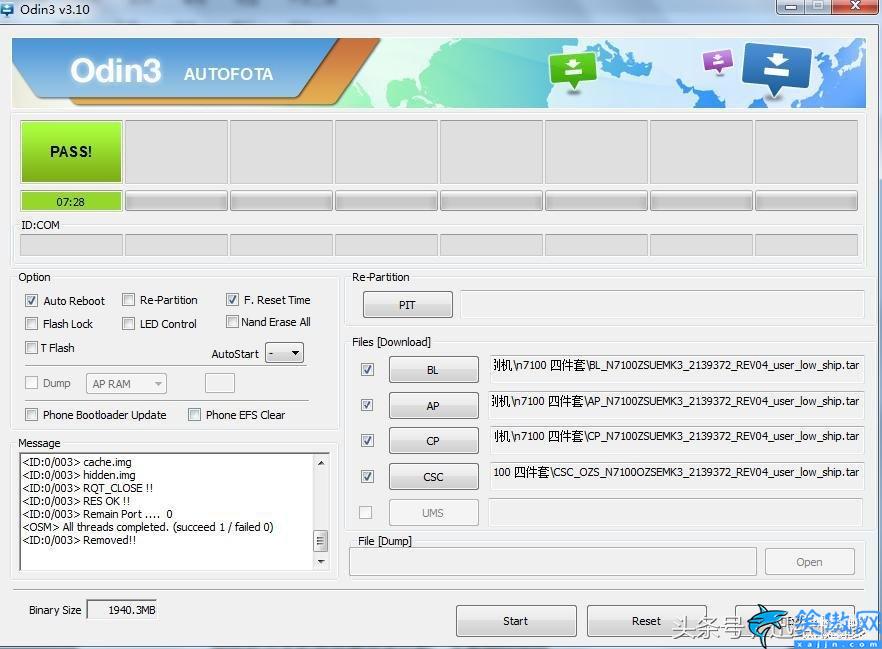Enable the Flash Lock checkbox
This screenshot has height=649, width=882.
tap(32, 324)
